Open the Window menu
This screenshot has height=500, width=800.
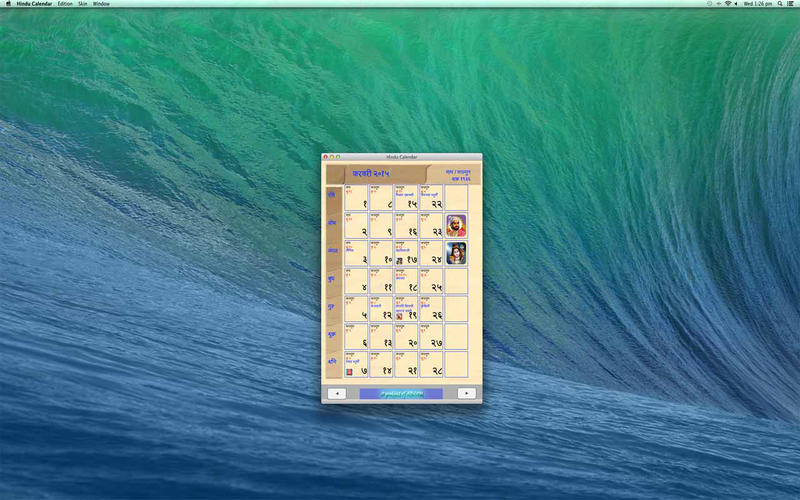(x=101, y=4)
